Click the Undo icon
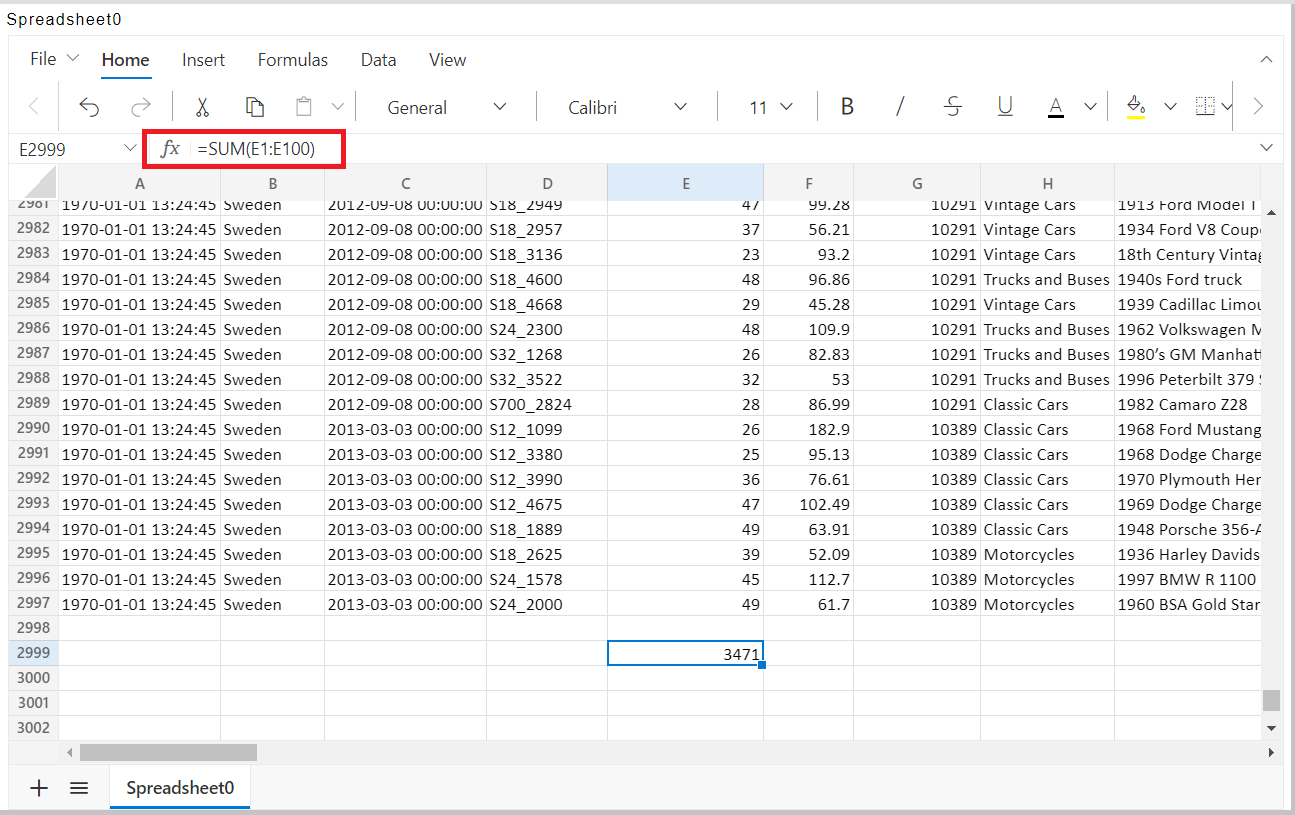The height and width of the screenshot is (815, 1295). (x=89, y=107)
